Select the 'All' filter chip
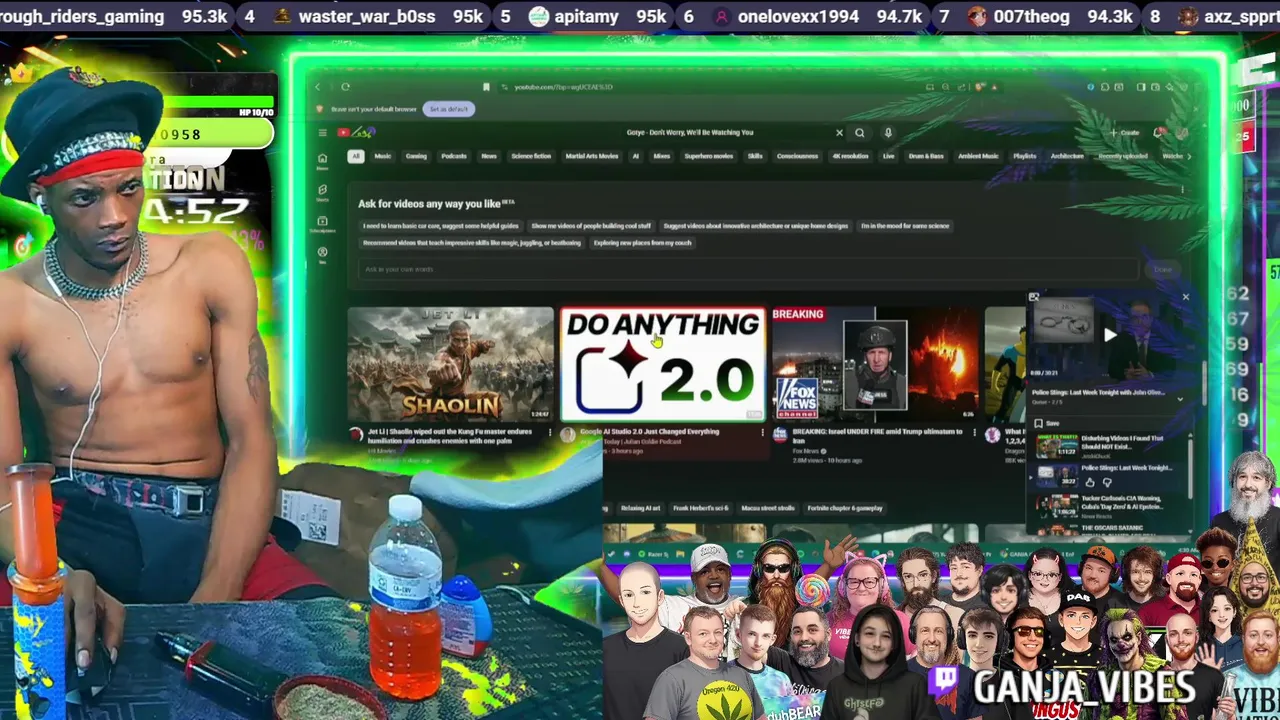1280x720 pixels. [x=356, y=156]
